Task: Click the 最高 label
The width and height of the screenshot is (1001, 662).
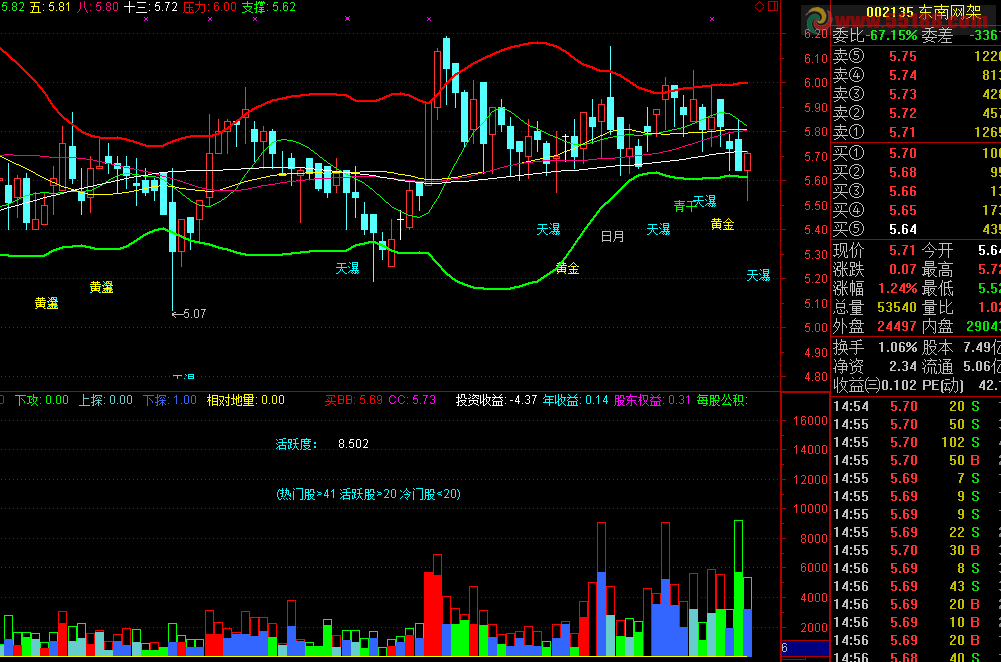Action: click(937, 269)
